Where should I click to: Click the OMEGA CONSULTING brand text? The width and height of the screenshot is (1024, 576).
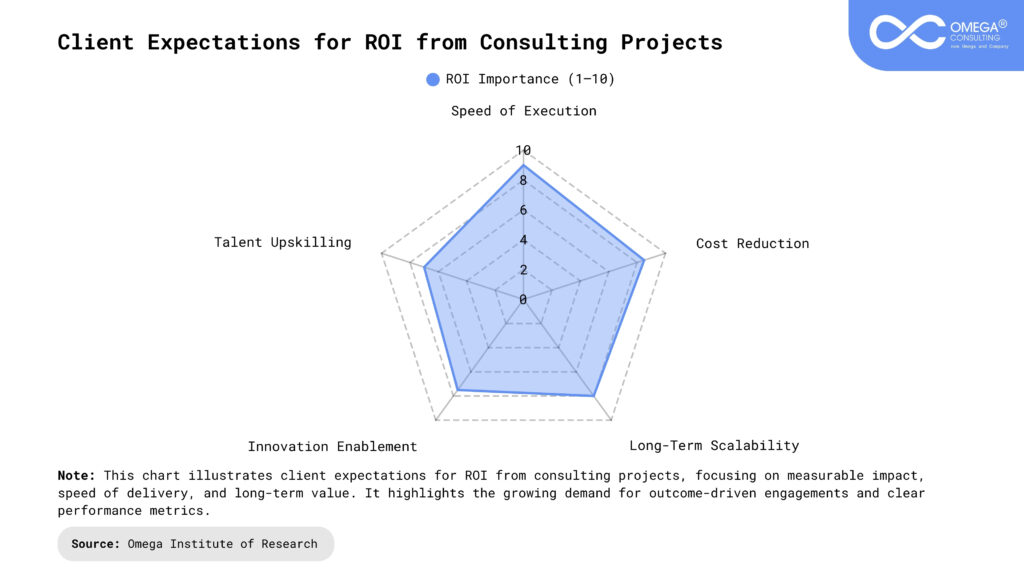coord(976,30)
